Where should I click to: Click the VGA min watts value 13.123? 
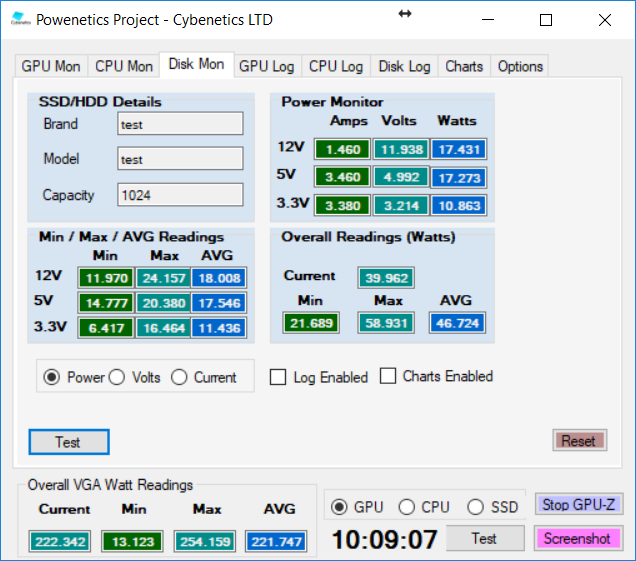coord(132,541)
